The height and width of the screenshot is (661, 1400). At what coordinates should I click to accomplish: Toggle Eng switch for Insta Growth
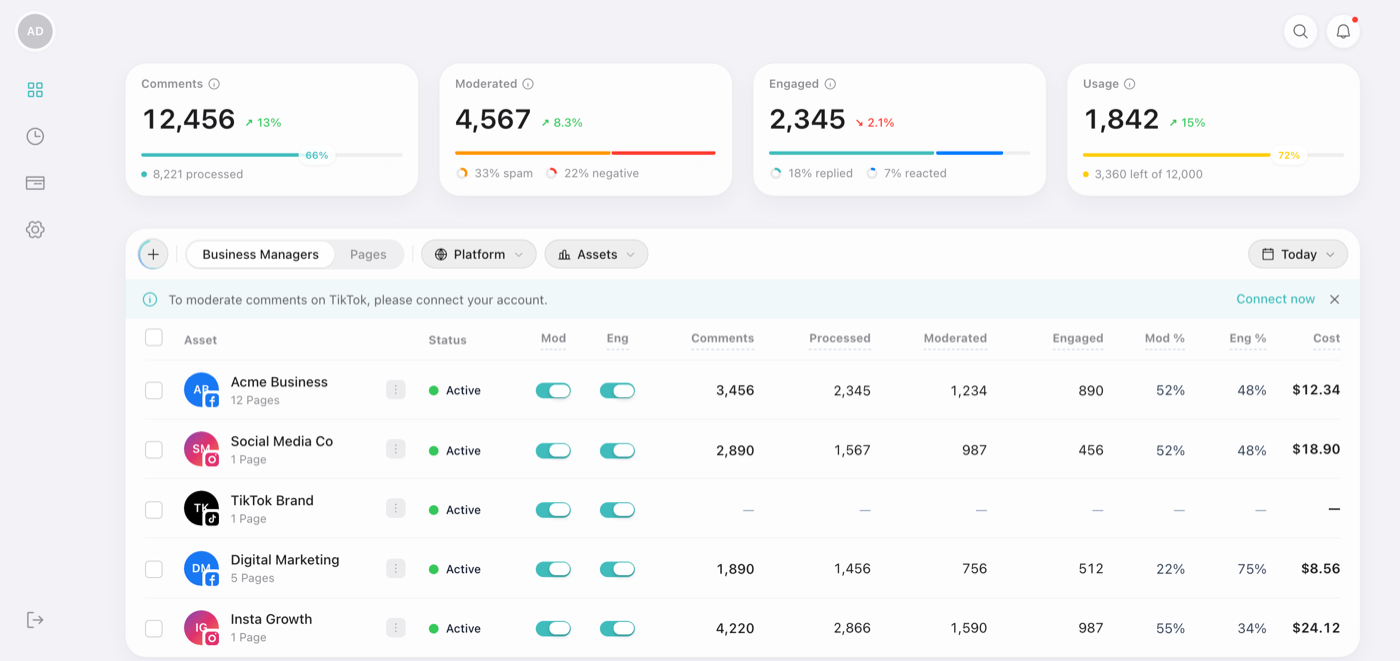point(617,628)
